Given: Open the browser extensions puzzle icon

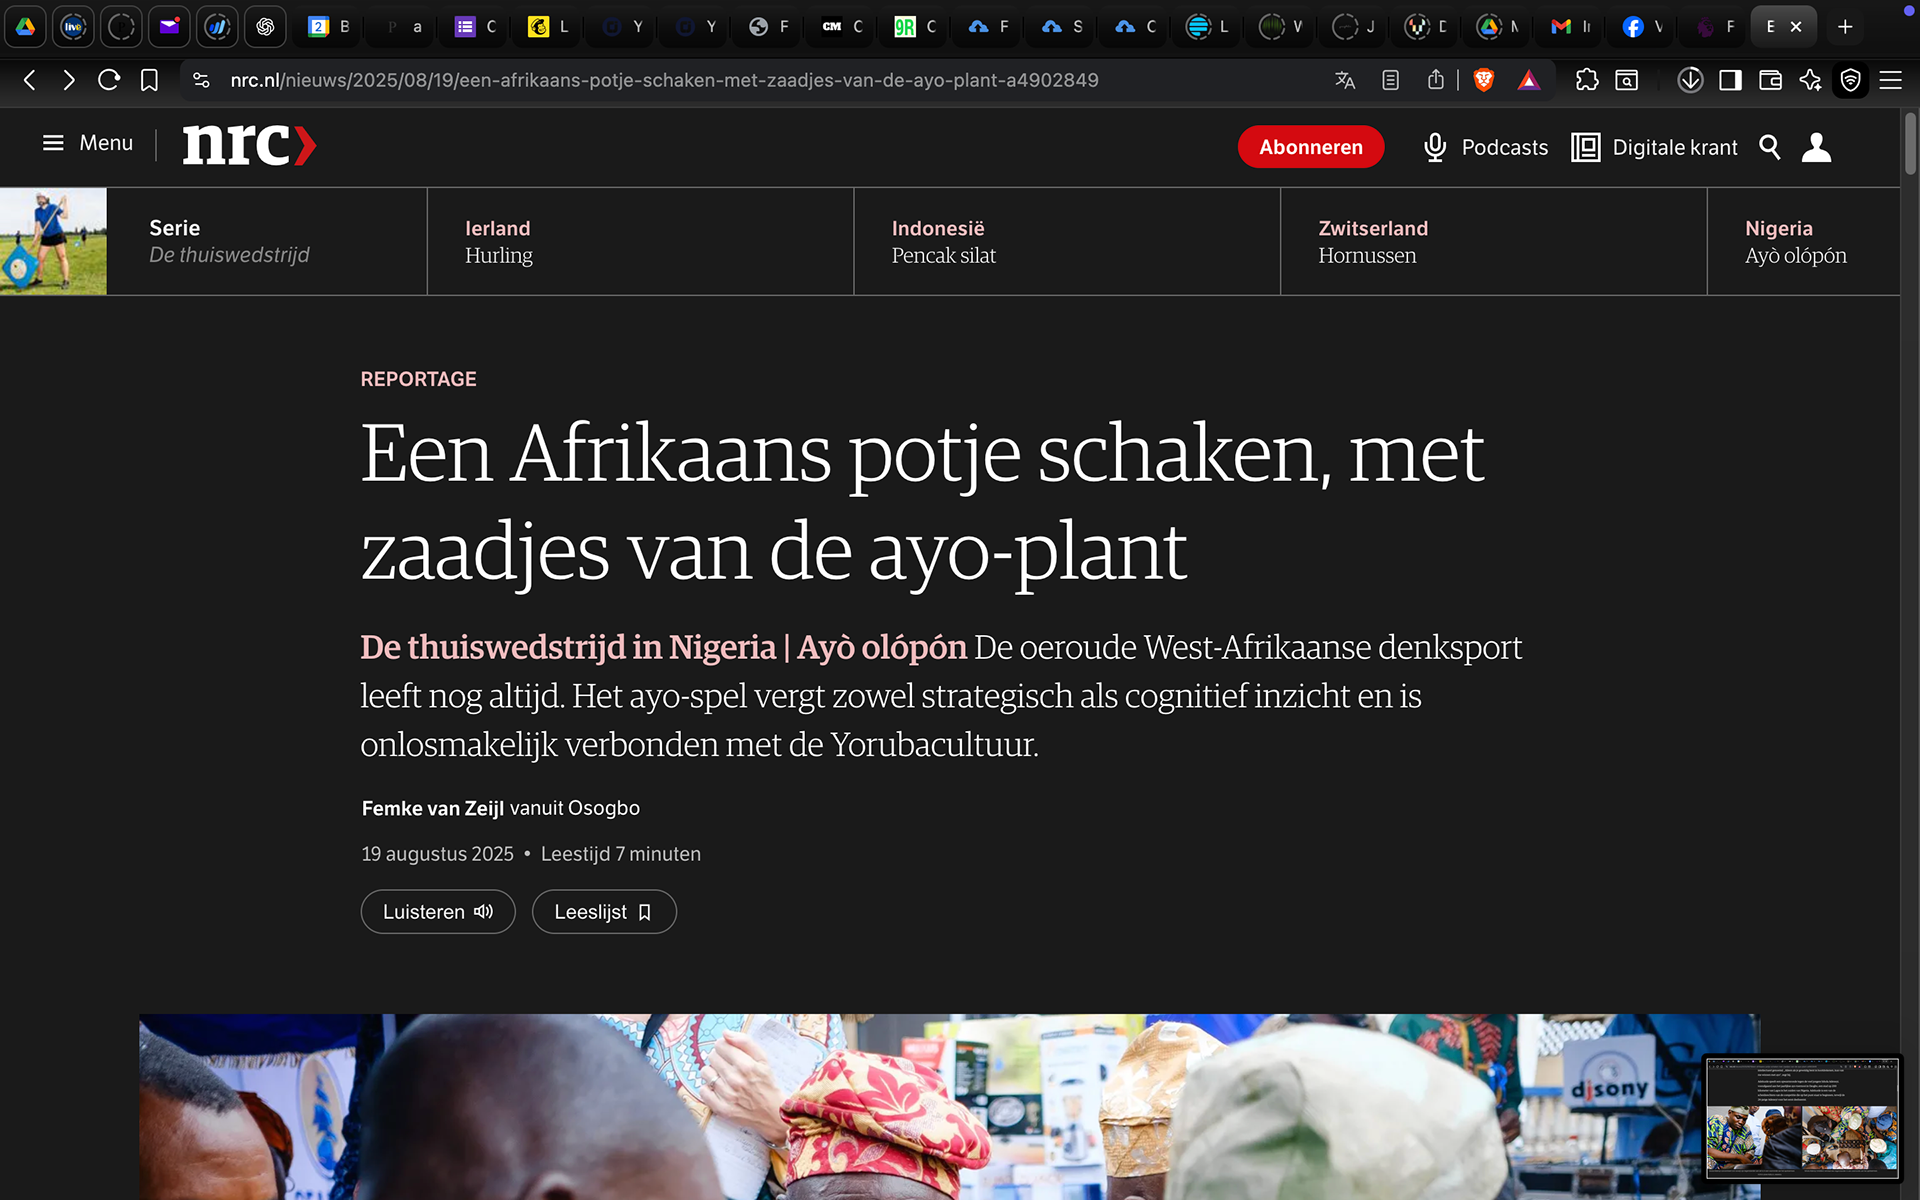Looking at the screenshot, I should click(1587, 80).
